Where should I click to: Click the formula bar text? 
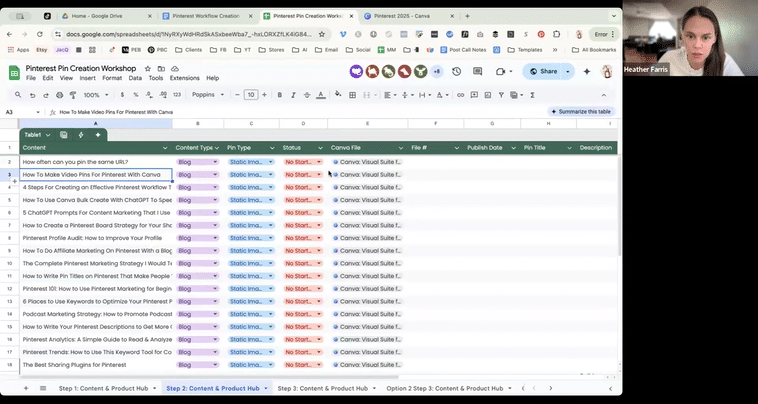[116, 112]
